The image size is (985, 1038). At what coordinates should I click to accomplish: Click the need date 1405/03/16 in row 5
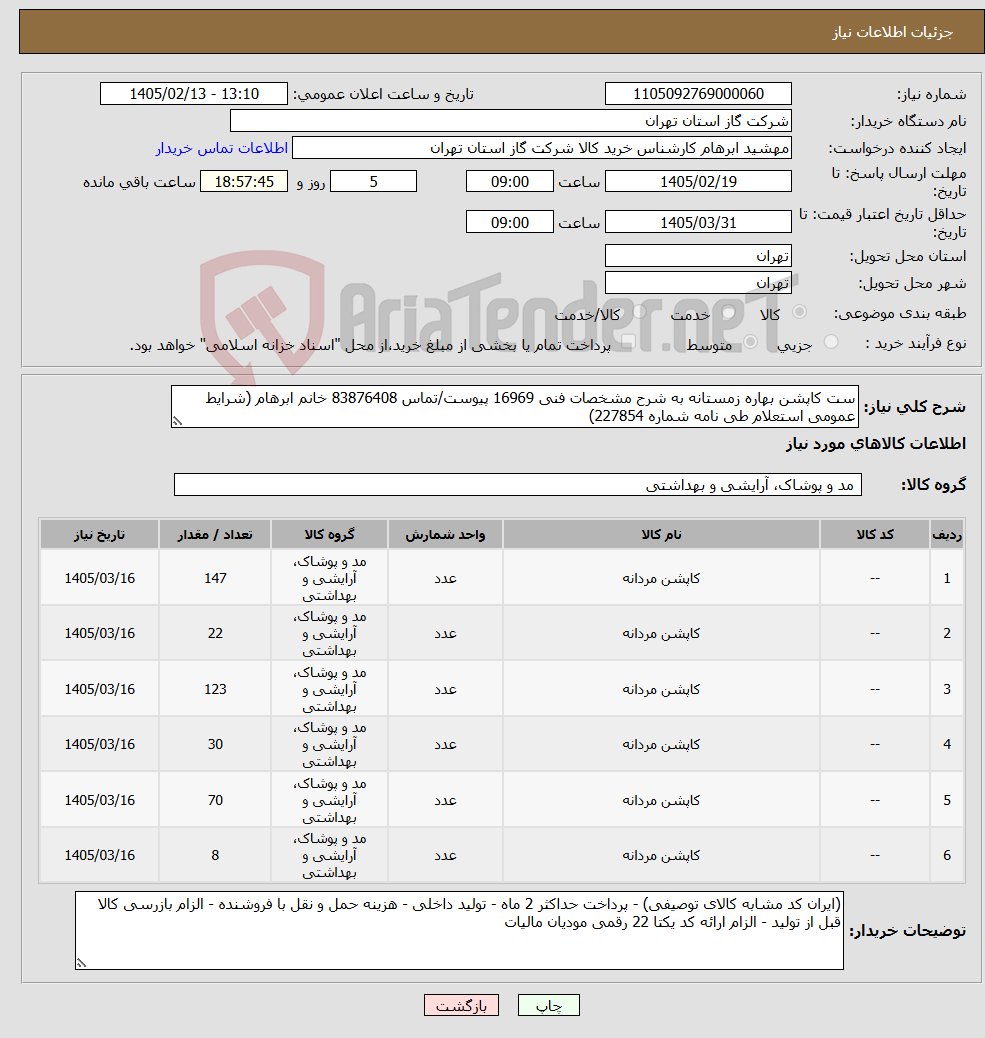pyautogui.click(x=99, y=800)
